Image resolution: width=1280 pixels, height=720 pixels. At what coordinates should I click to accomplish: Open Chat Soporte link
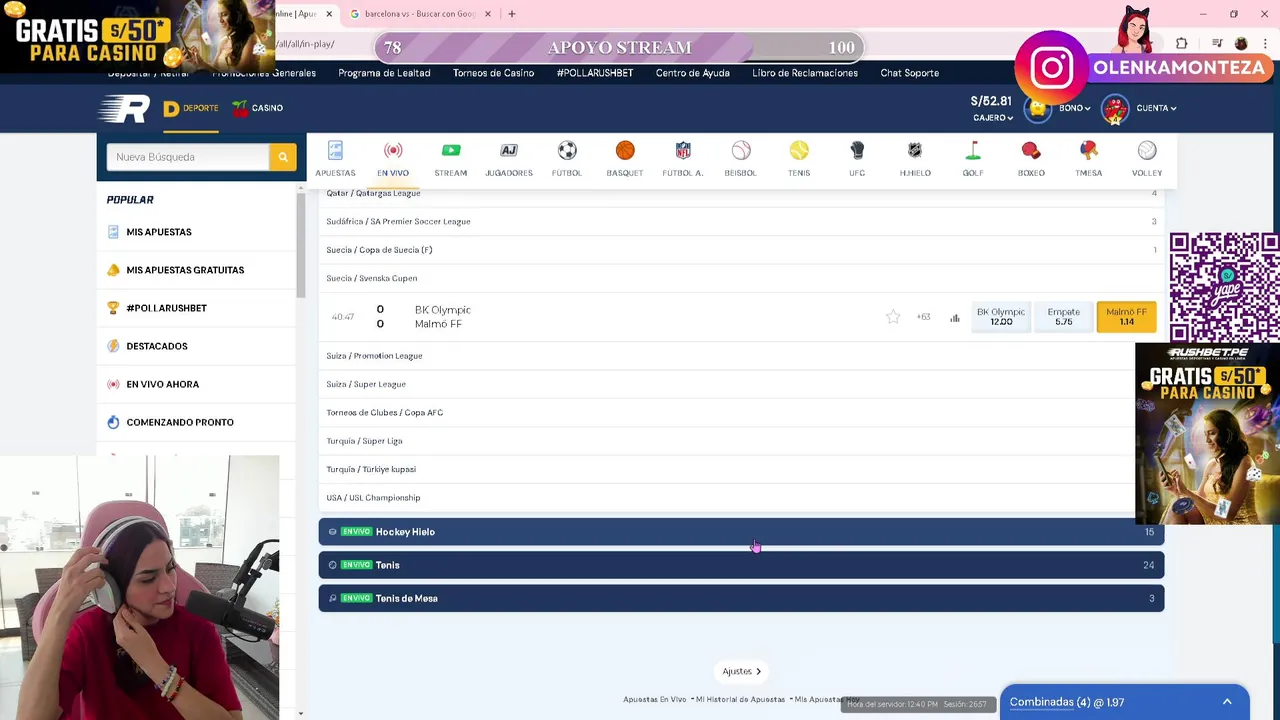[x=909, y=73]
